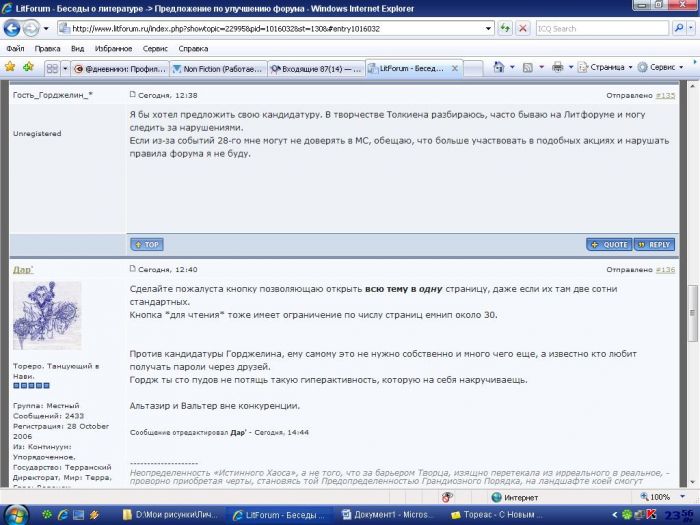The image size is (700, 525).
Task: Switch to the Non Fiction tab
Action: pos(216,69)
